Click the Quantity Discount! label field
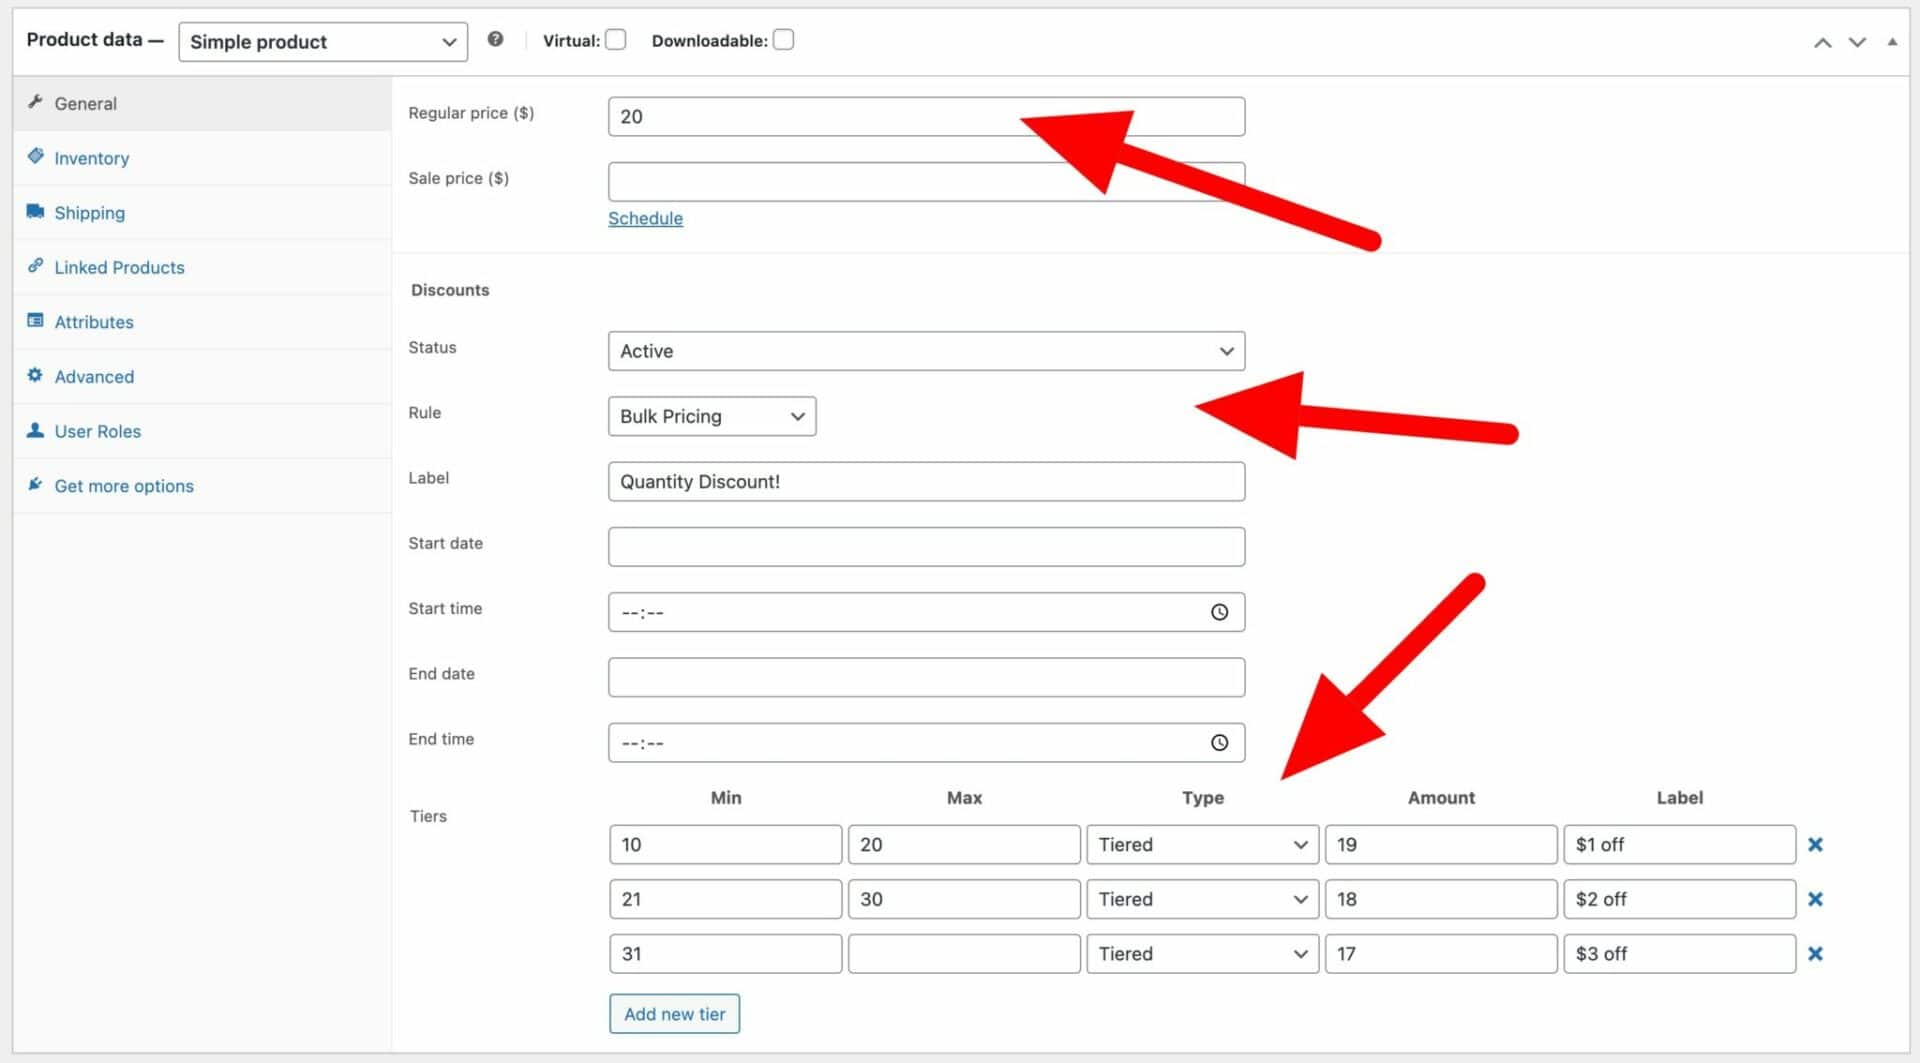 tap(926, 481)
